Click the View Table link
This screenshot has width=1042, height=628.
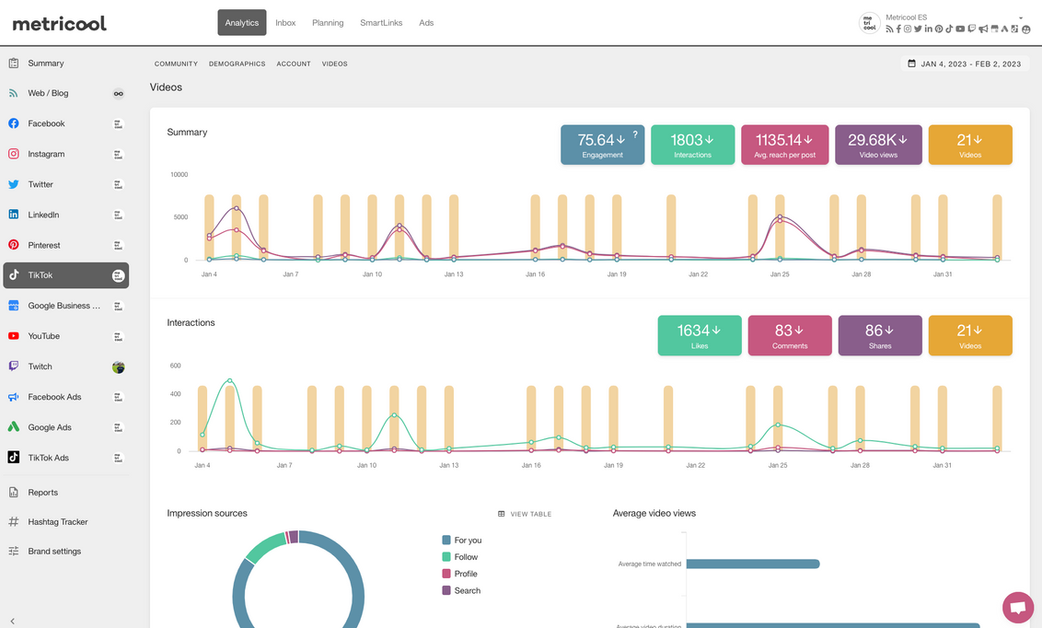[x=525, y=514]
